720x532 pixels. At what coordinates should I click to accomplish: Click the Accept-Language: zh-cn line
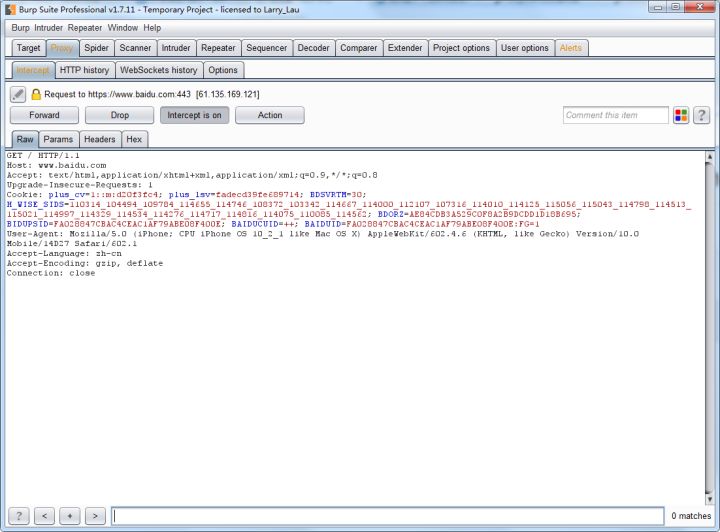pyautogui.click(x=64, y=253)
